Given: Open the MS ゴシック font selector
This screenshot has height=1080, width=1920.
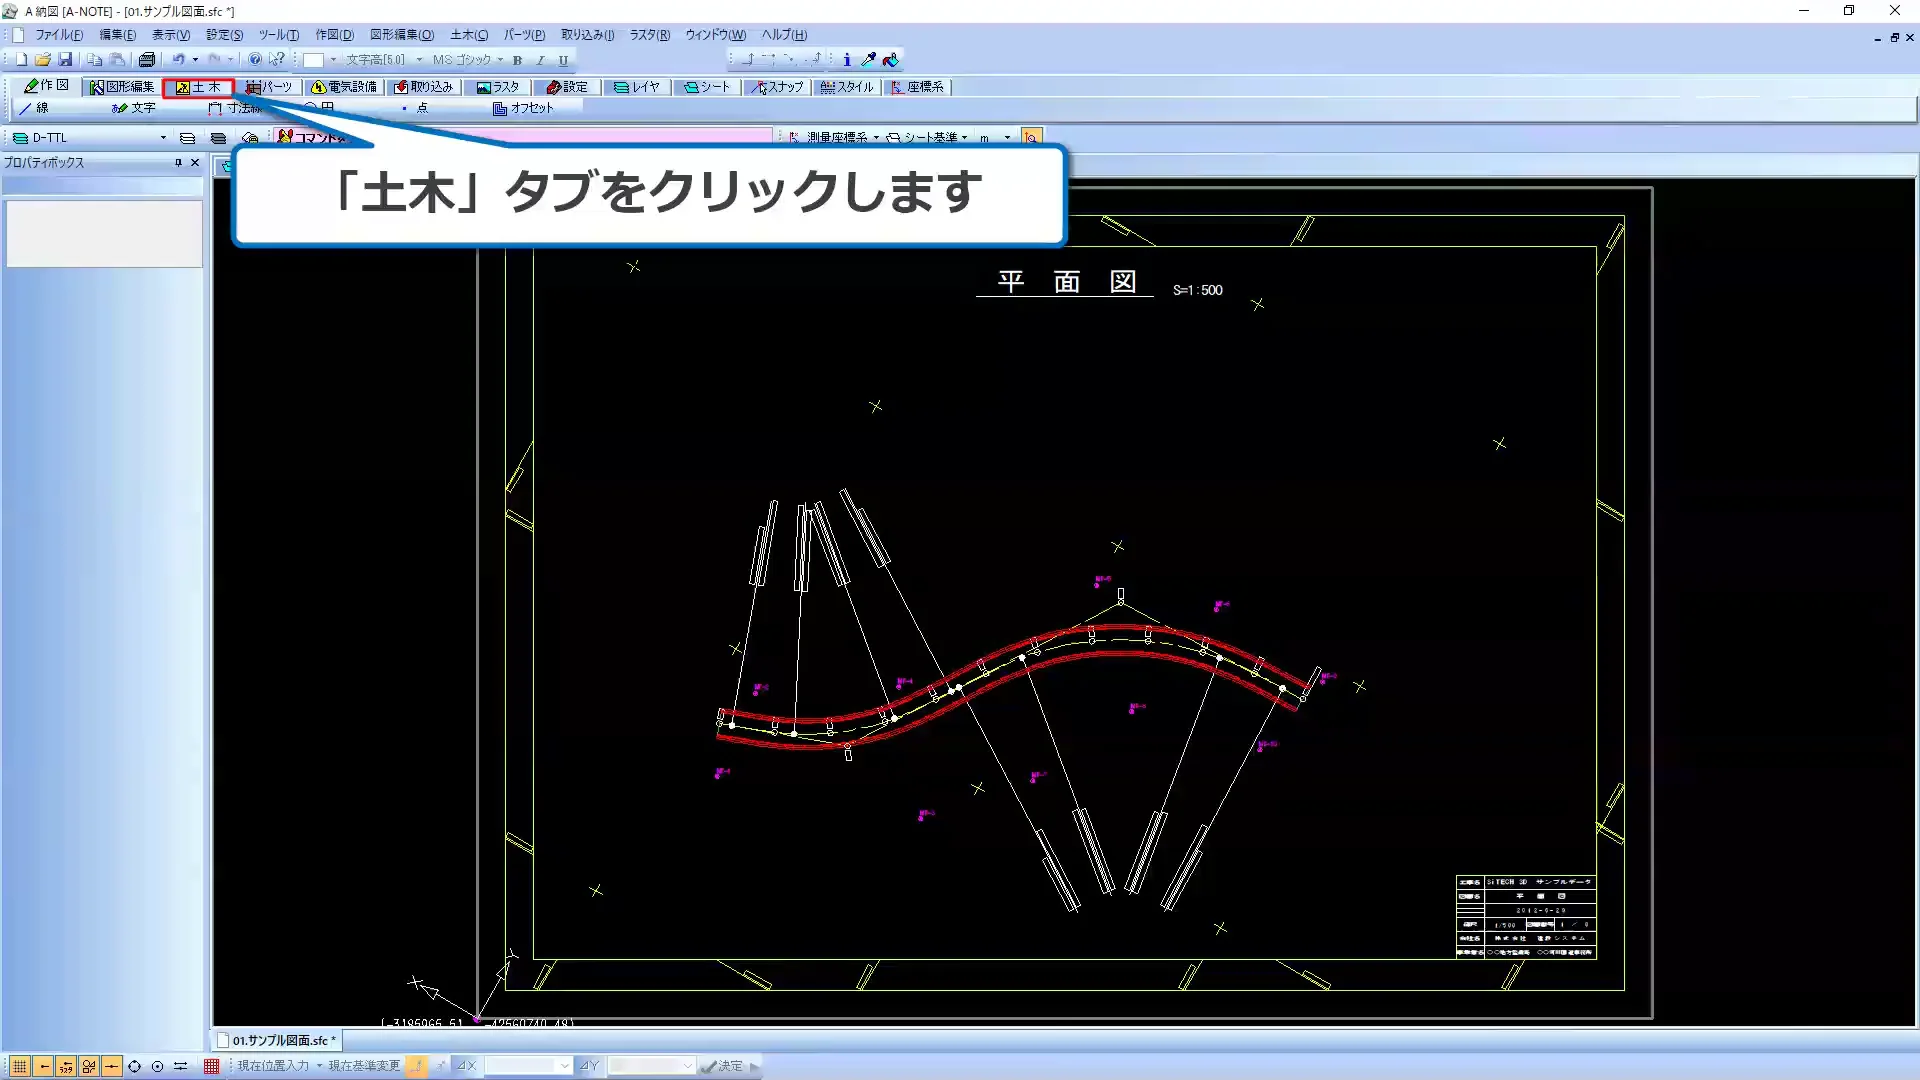Looking at the screenshot, I should pos(465,59).
